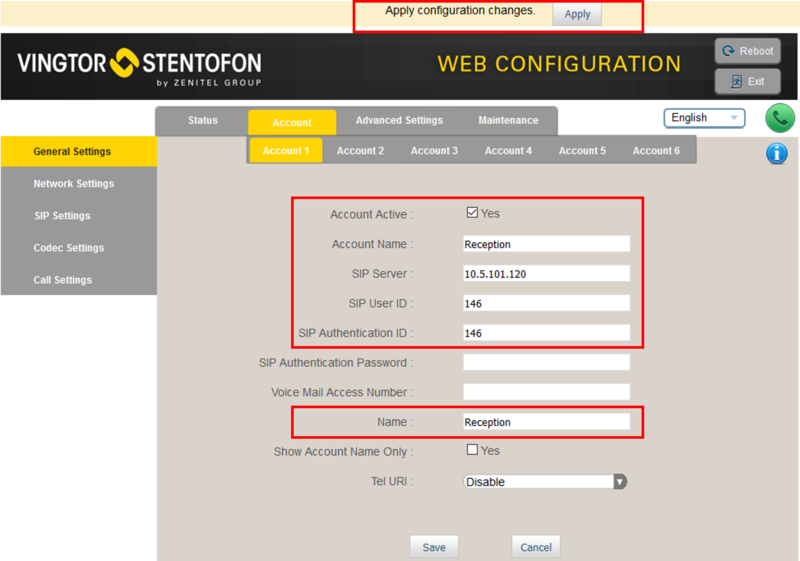Open Codec Settings in sidebar
The height and width of the screenshot is (561, 800).
point(79,248)
